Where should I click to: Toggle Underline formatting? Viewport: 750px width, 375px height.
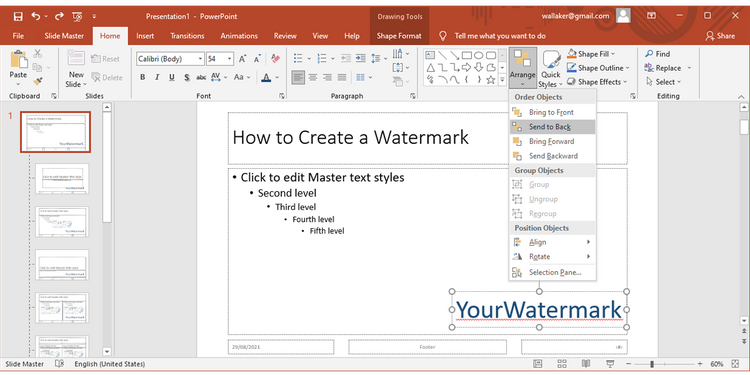172,77
